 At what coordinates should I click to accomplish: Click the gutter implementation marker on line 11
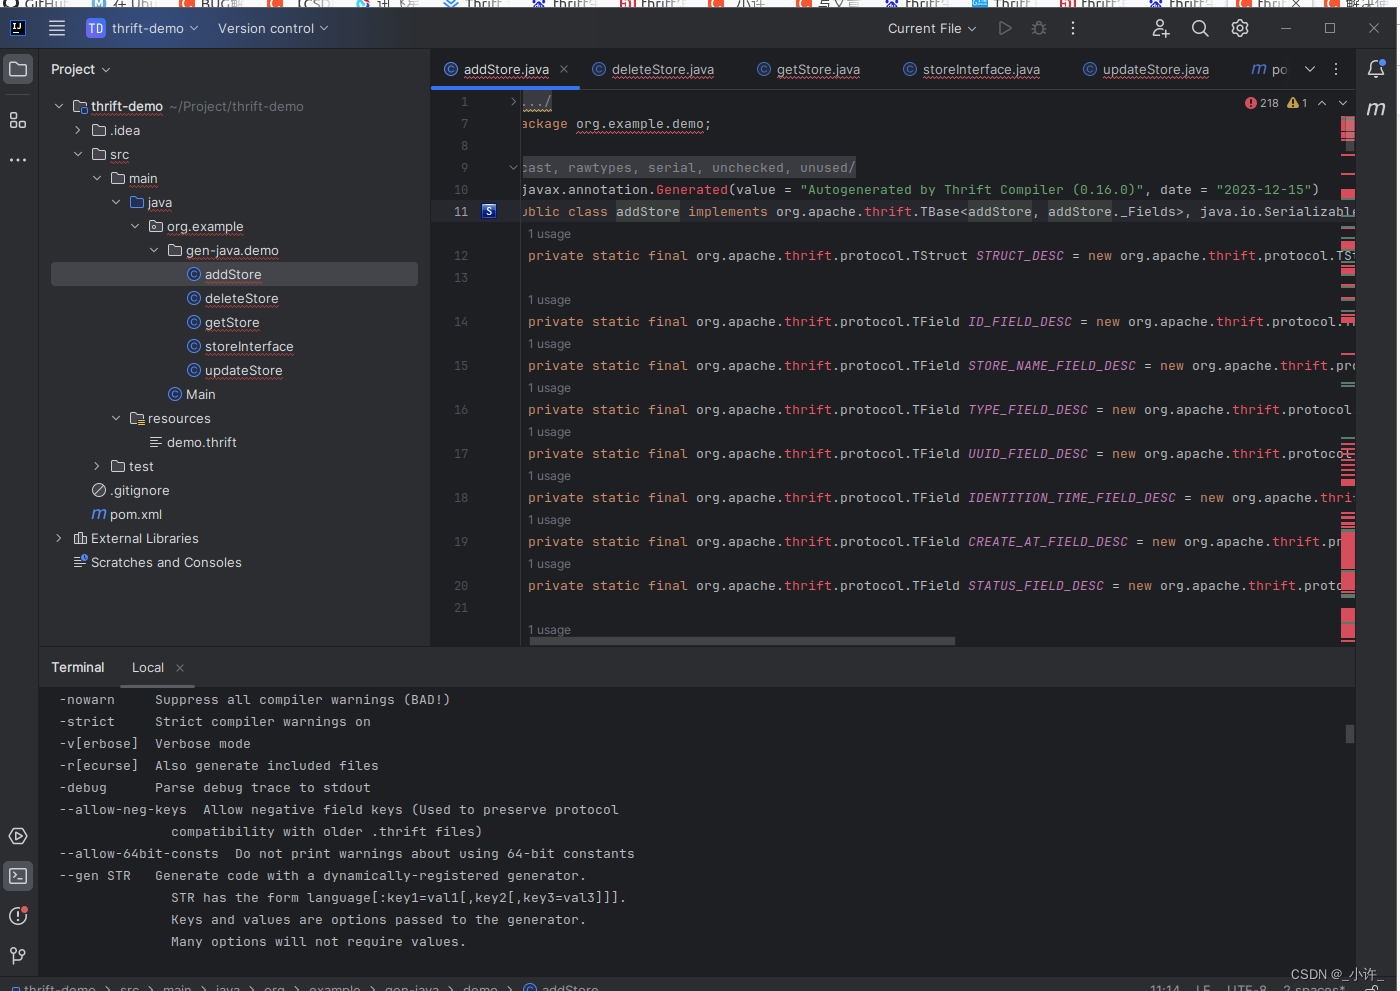tap(489, 211)
